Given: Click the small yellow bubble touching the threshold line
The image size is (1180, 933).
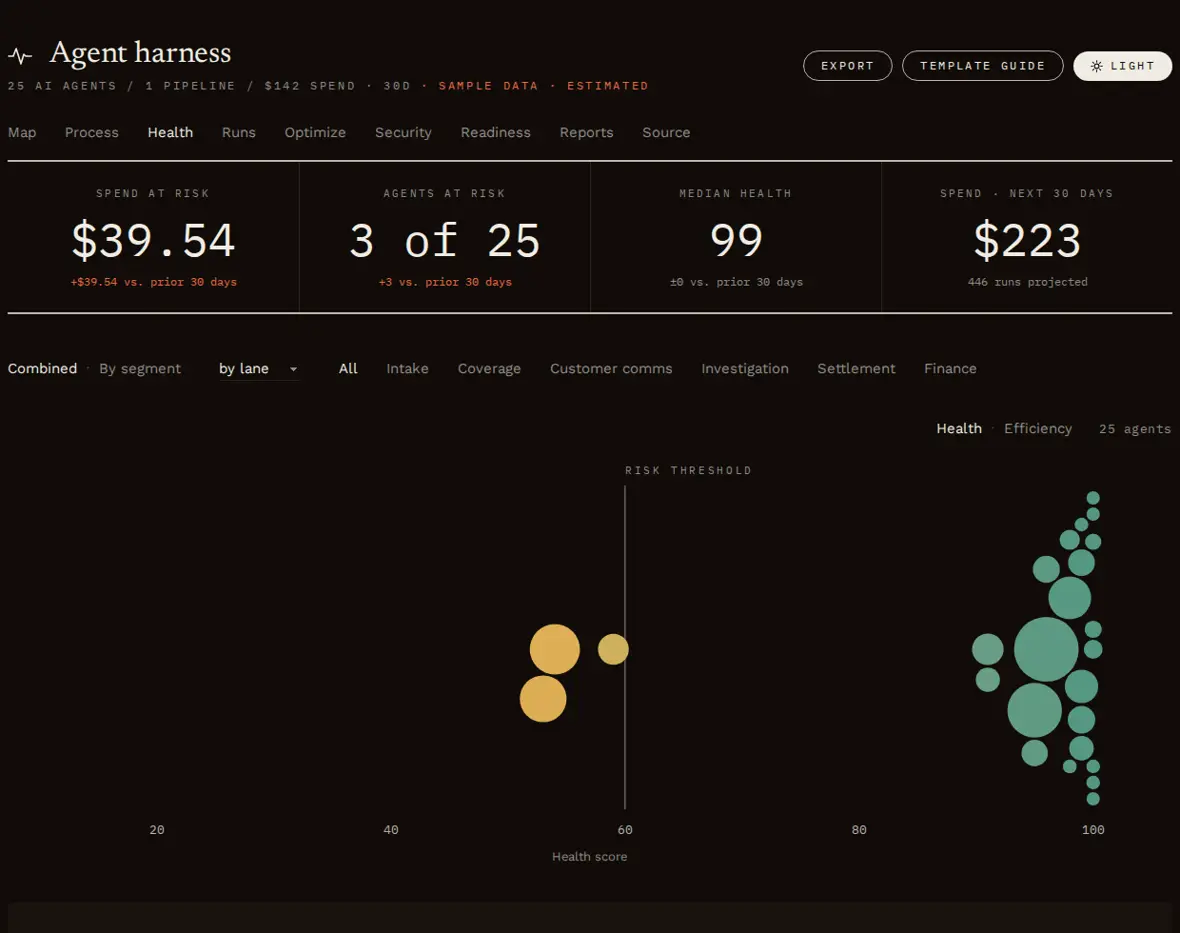Looking at the screenshot, I should point(613,649).
